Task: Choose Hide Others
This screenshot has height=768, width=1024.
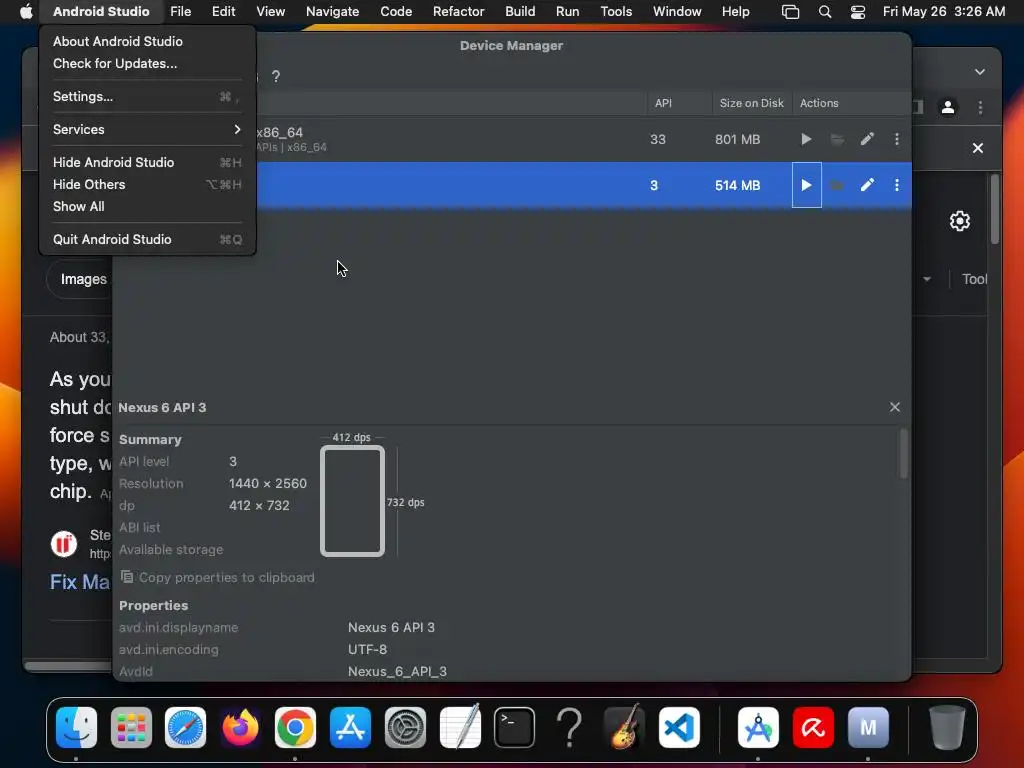Action: tap(148, 184)
